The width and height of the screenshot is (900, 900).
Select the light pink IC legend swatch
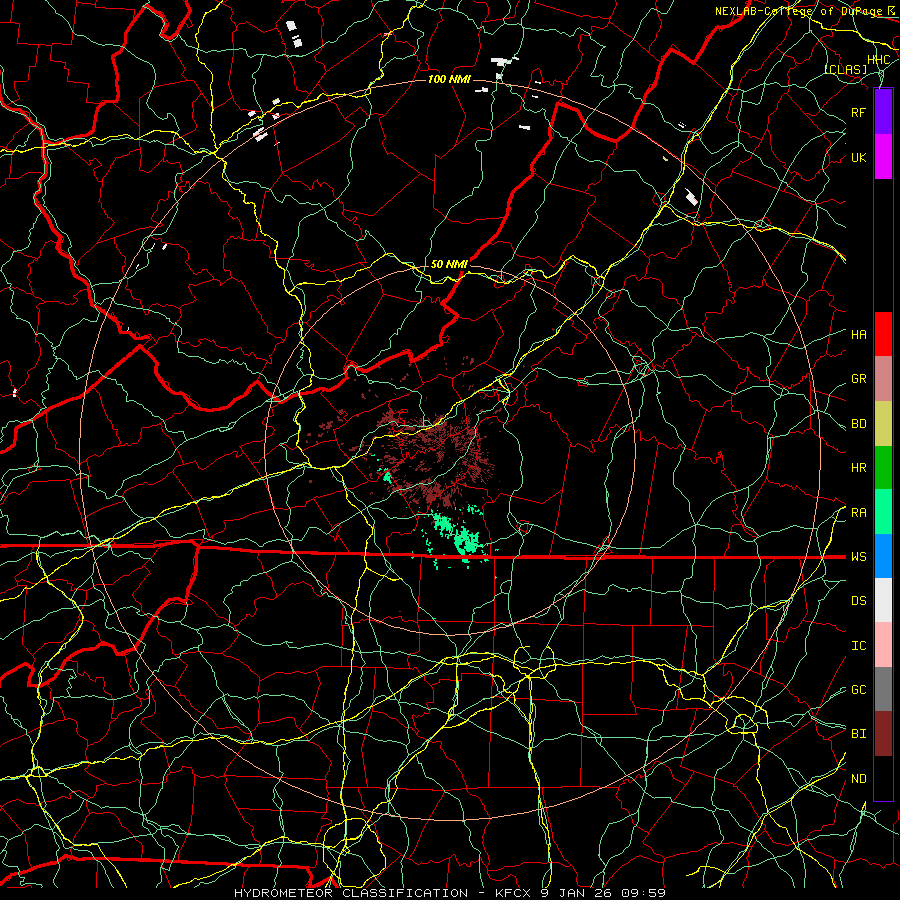[883, 645]
